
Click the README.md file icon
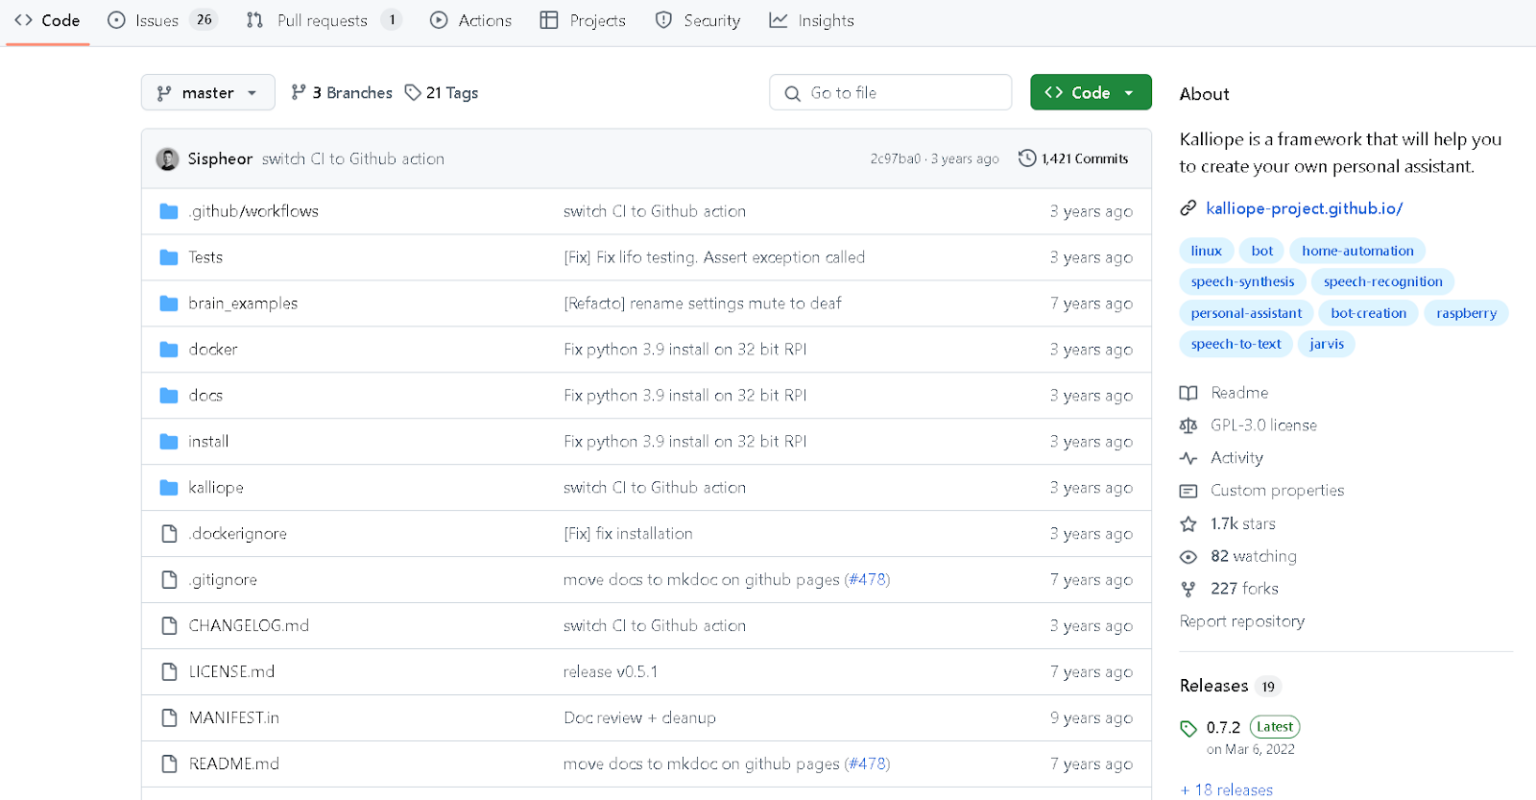tap(168, 763)
